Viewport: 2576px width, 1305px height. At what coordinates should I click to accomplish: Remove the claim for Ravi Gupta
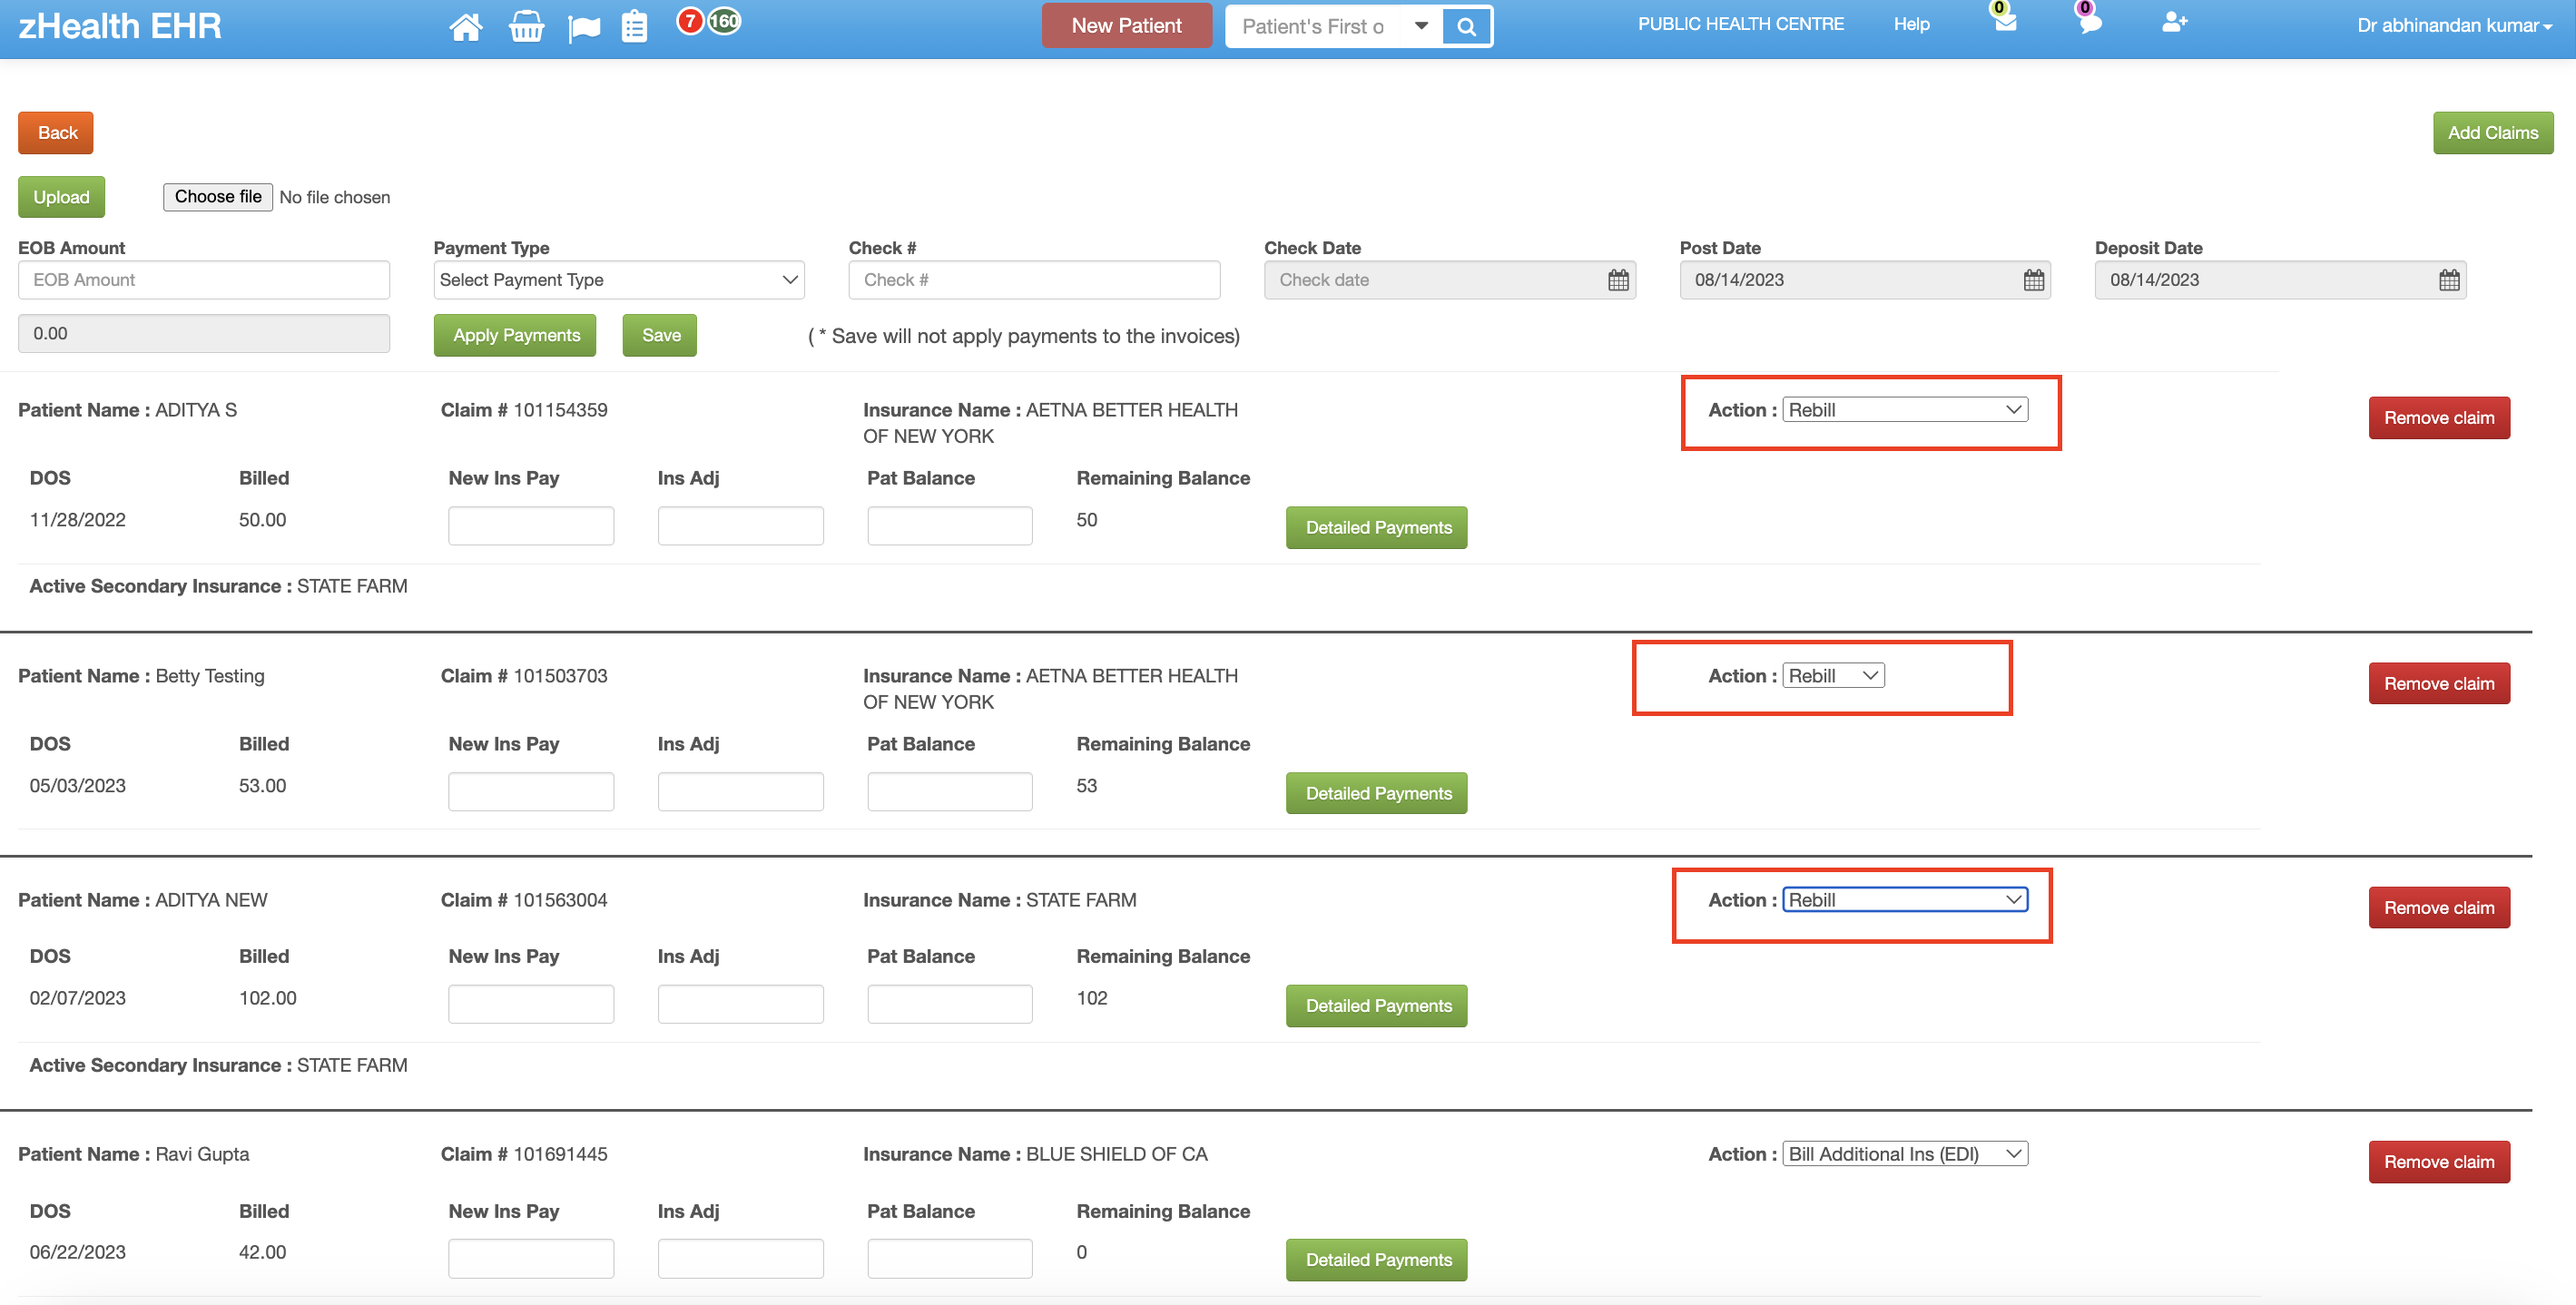pyautogui.click(x=2439, y=1161)
